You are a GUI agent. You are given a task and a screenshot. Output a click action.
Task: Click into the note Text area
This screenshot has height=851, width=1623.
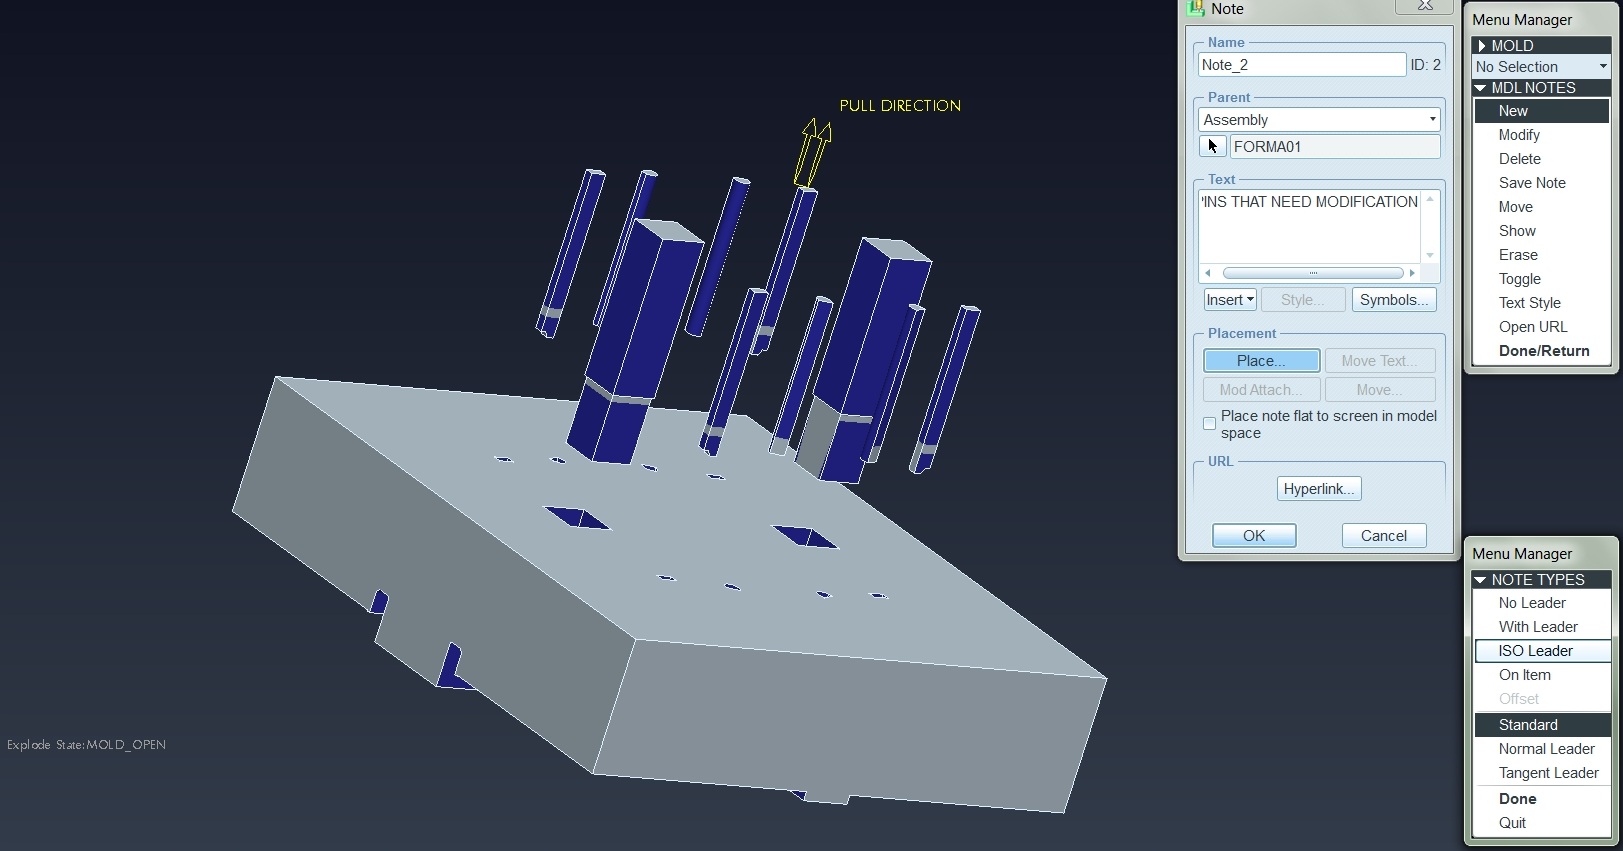1309,226
